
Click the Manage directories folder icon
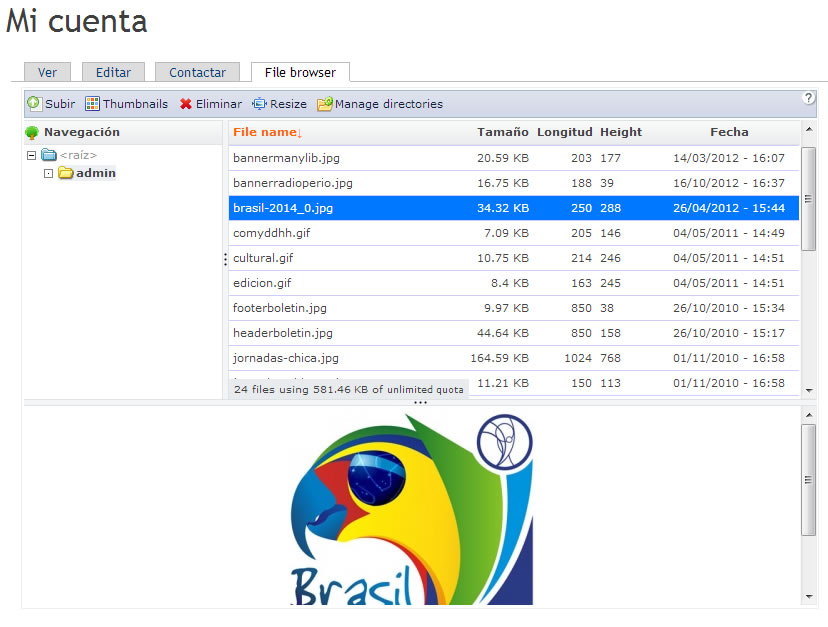coord(325,104)
